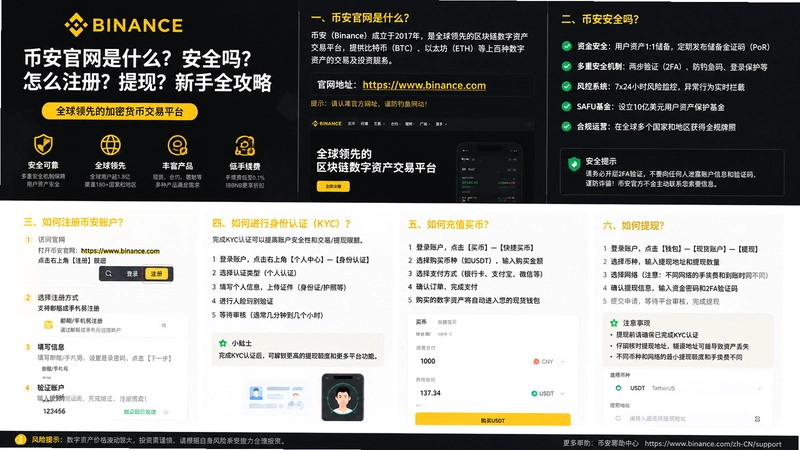This screenshot has width=800, height=450.
Task: Switch to the 快捷买币 tab in the buy panel
Action: coord(447,322)
